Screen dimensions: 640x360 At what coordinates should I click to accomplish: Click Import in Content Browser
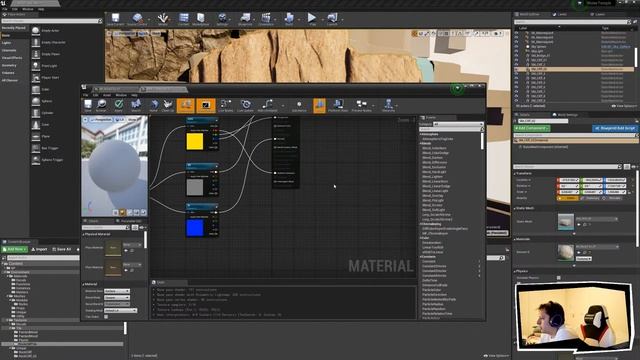point(40,249)
